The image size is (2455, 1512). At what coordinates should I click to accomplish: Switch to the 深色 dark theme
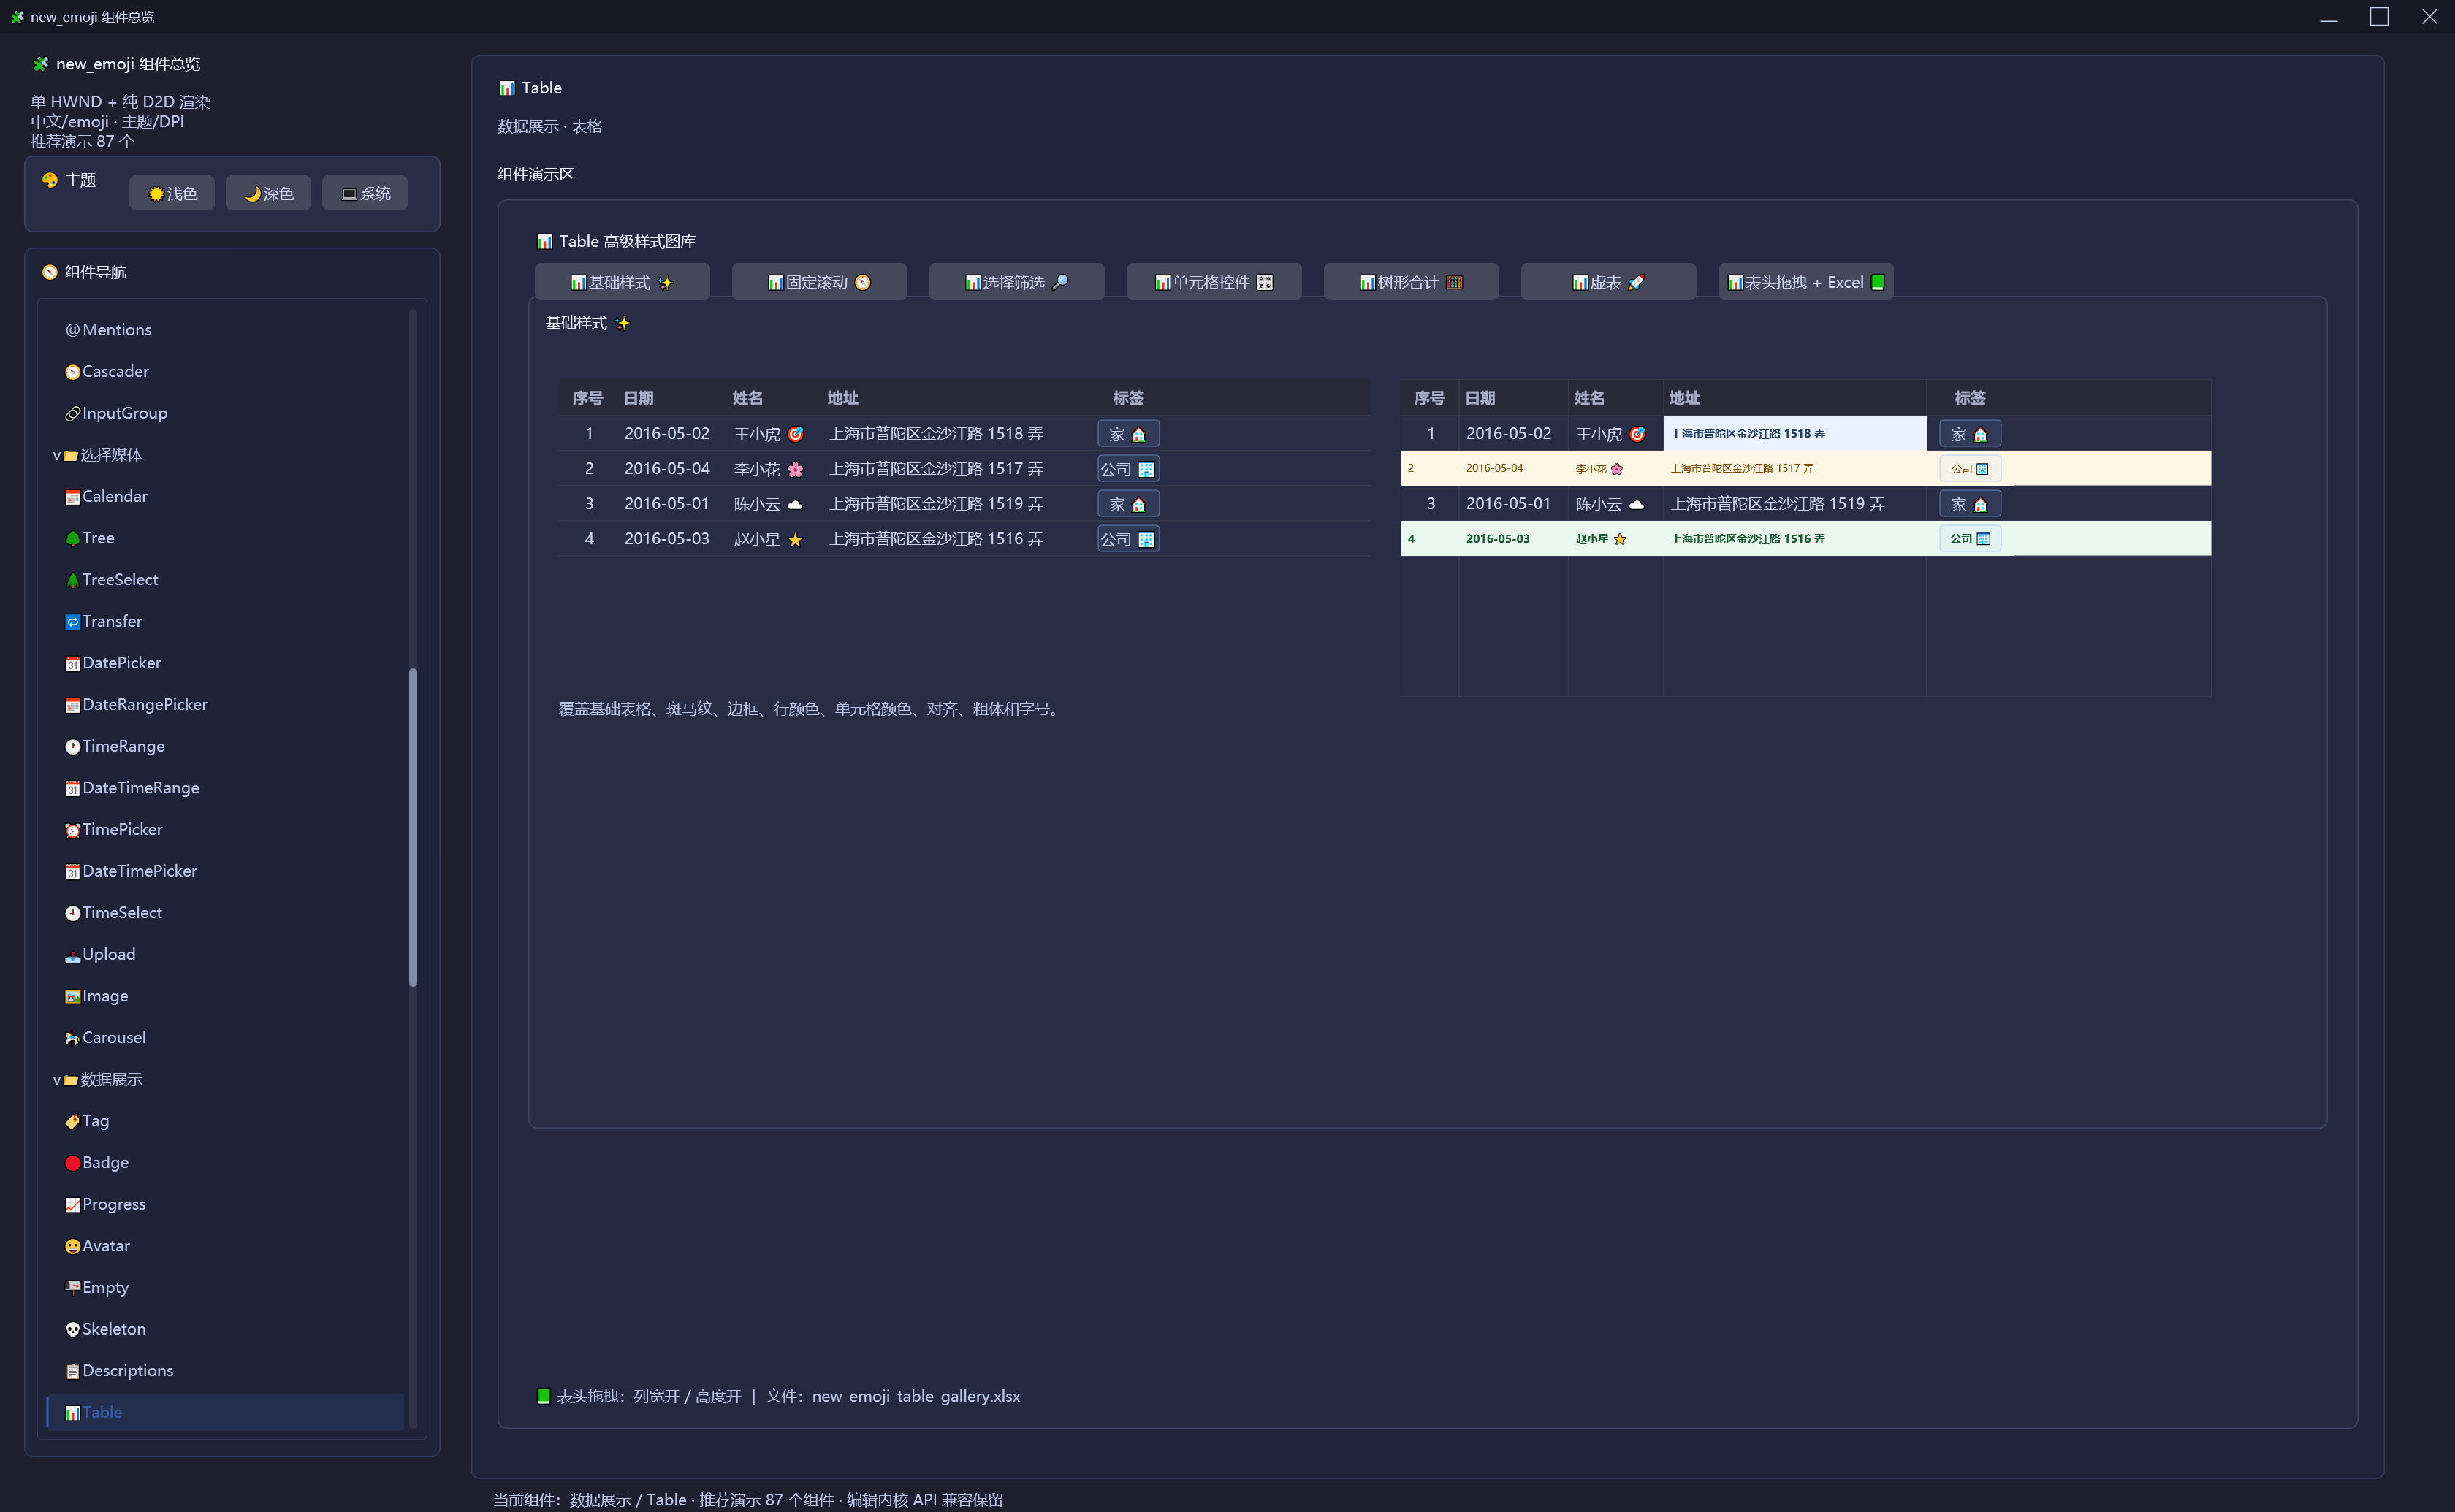(268, 193)
